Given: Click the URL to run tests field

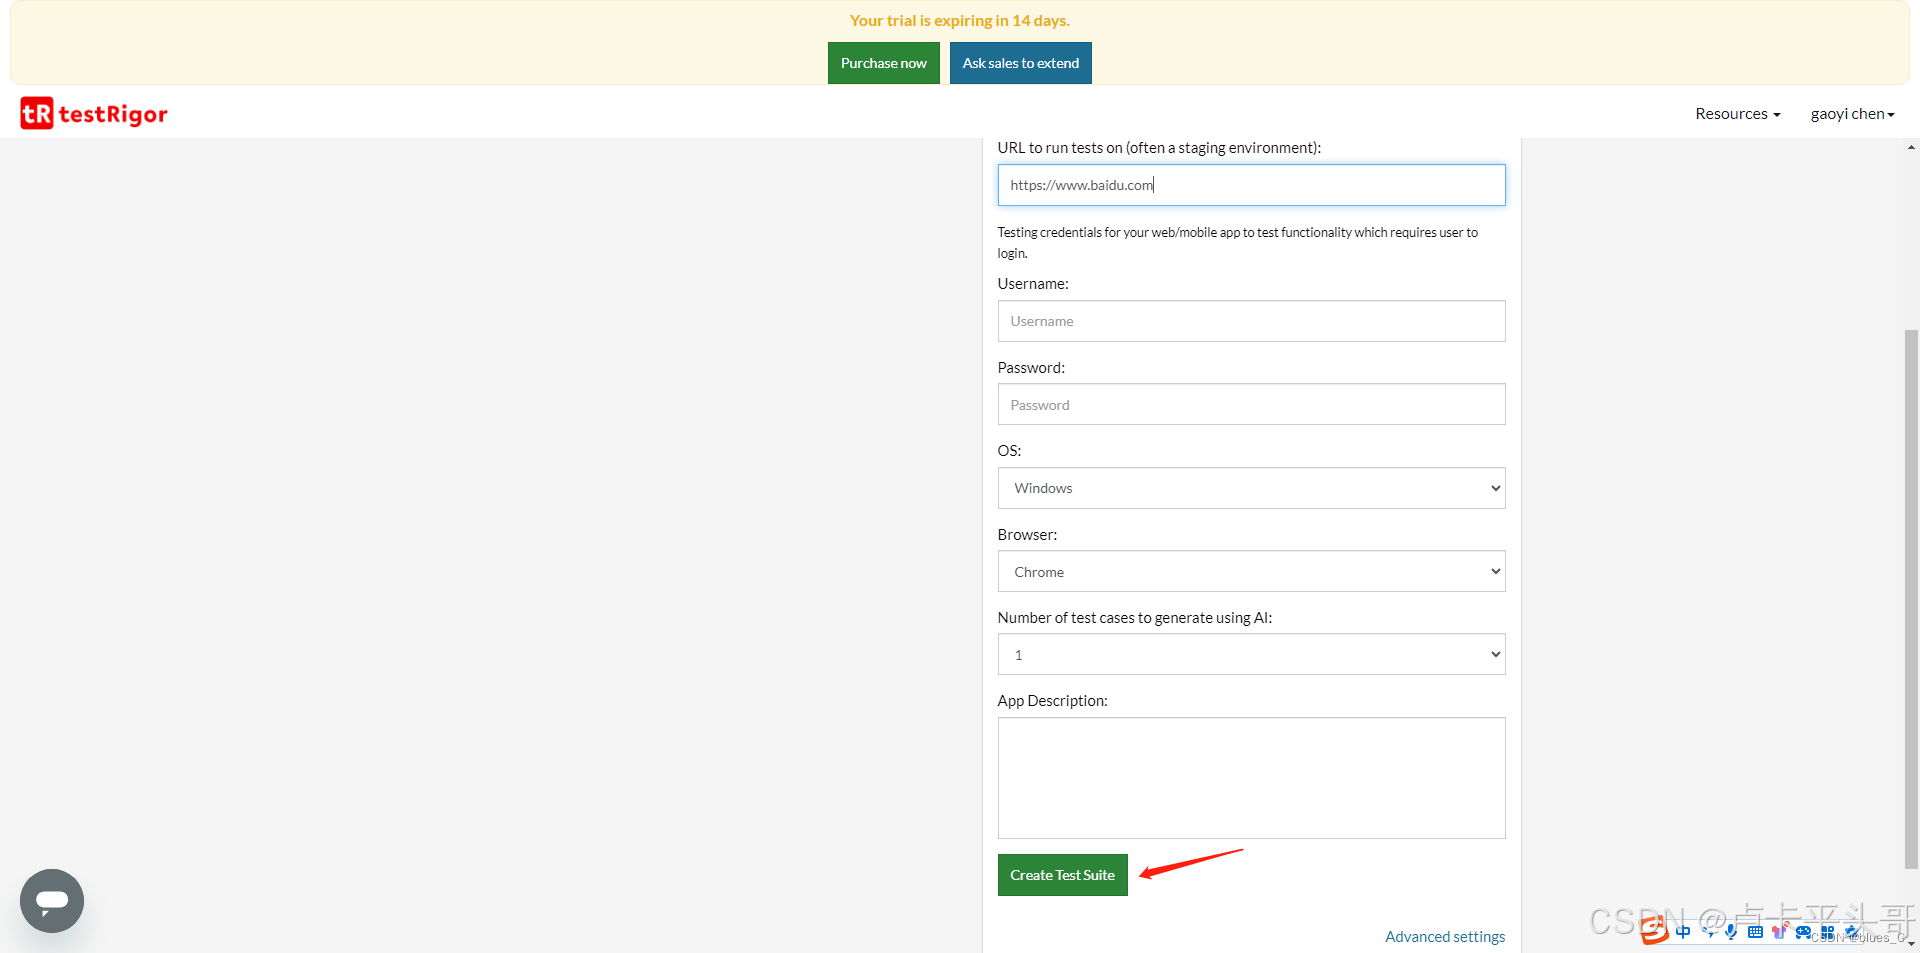Looking at the screenshot, I should tap(1251, 185).
